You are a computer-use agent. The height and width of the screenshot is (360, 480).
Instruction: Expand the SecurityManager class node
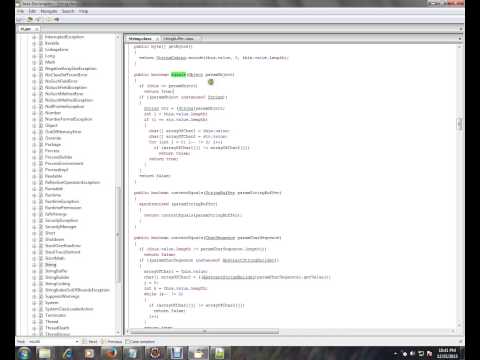[34, 227]
